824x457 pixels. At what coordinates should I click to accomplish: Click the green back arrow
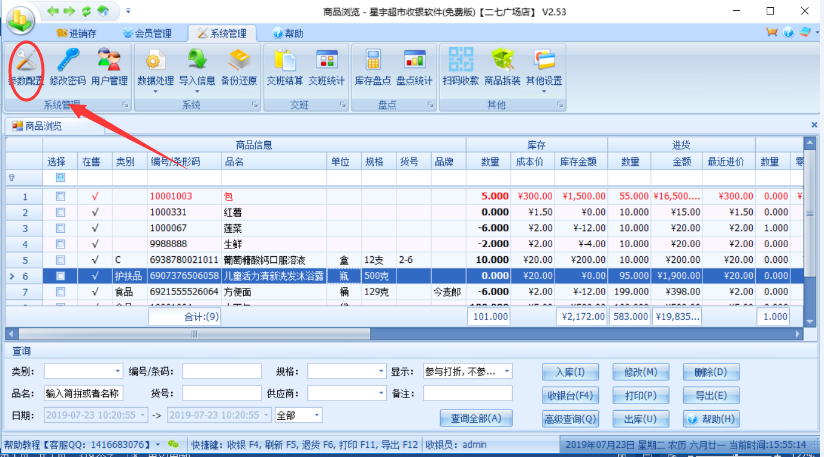click(53, 11)
